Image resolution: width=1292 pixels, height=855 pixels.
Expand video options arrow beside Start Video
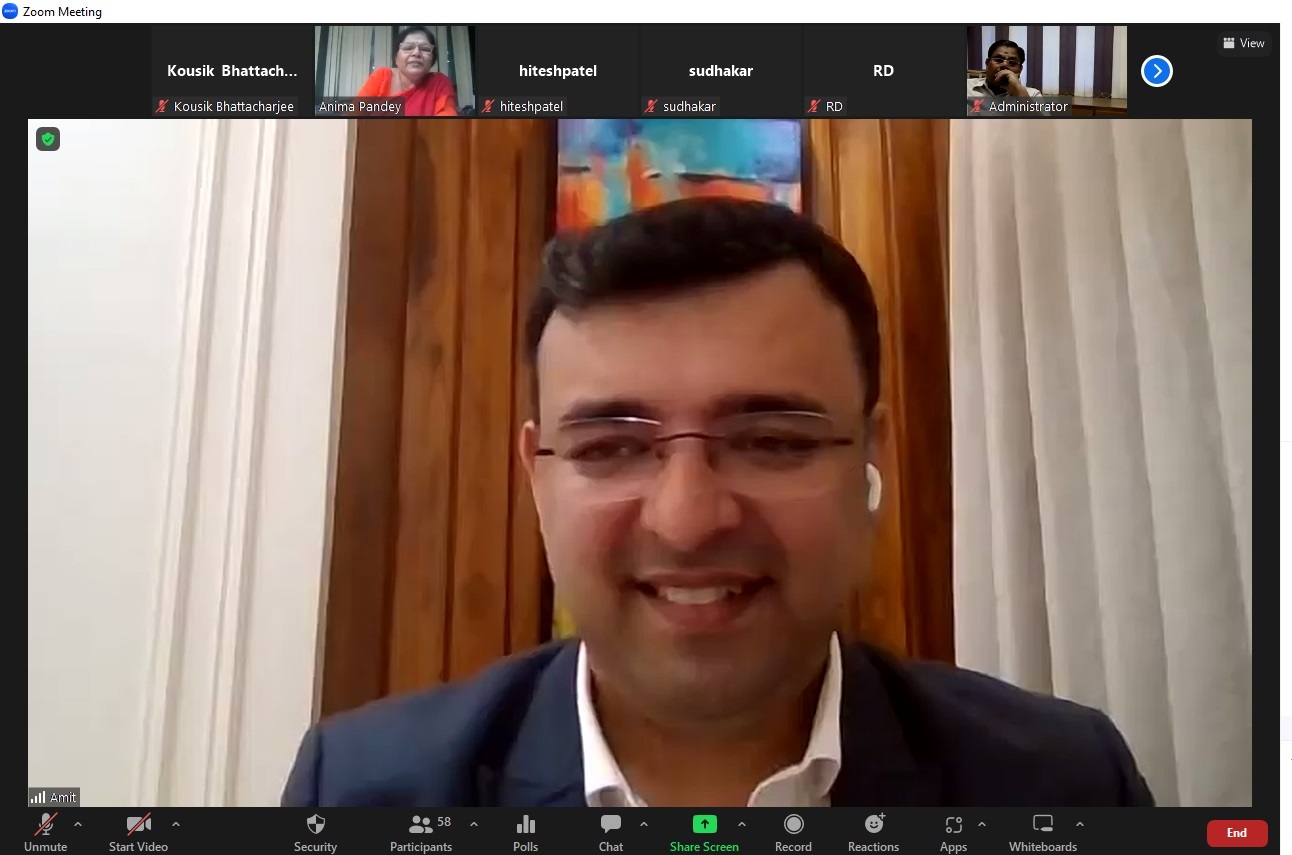click(176, 824)
